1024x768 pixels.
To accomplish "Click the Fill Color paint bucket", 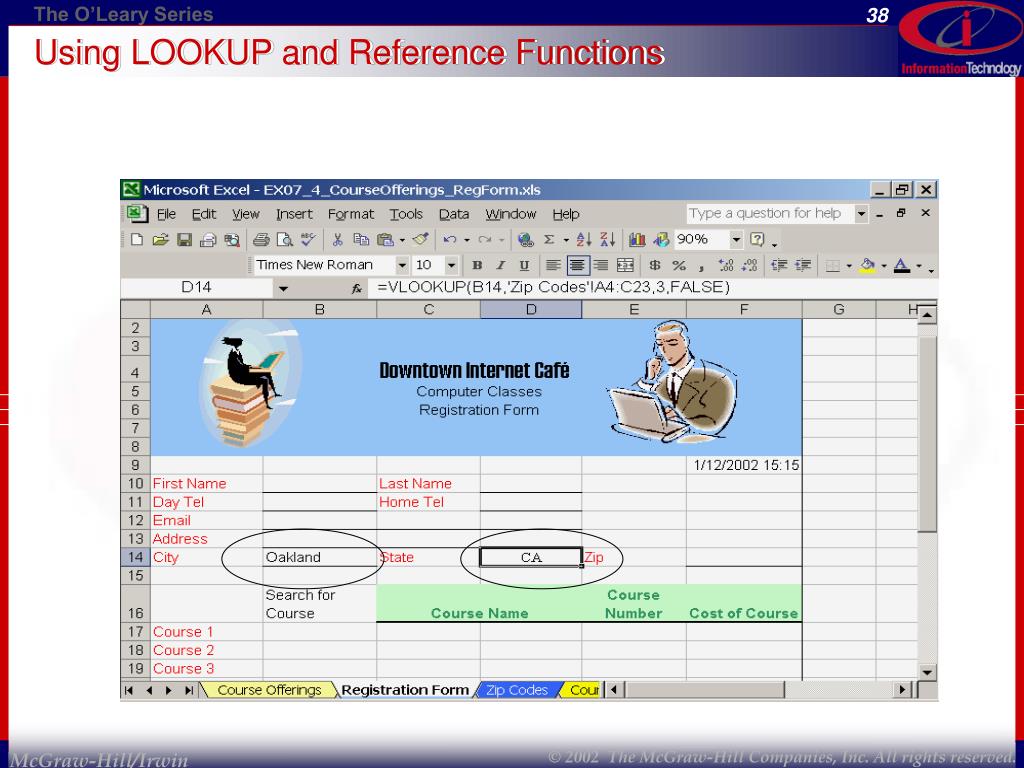I will (x=866, y=265).
